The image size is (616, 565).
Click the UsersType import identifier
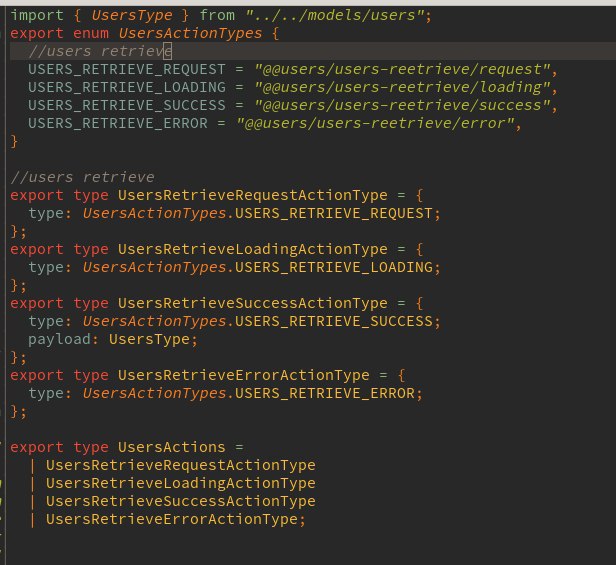click(x=132, y=16)
